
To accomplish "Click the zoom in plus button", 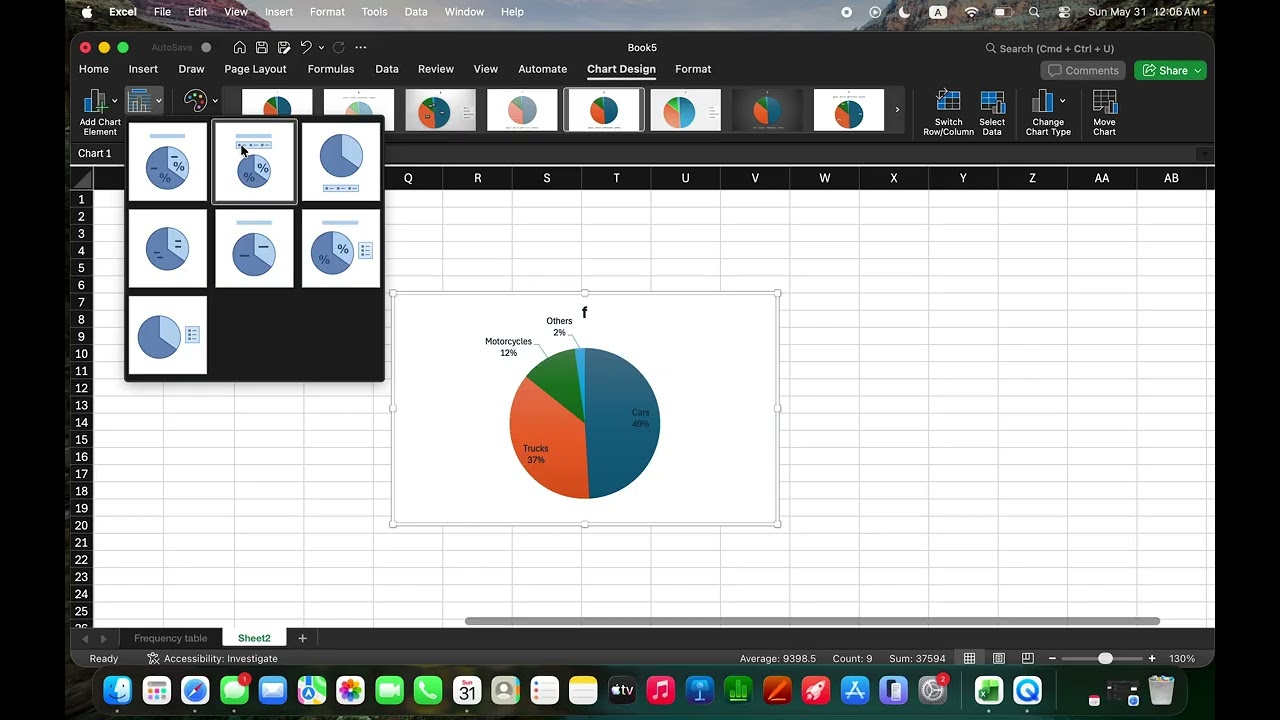I will point(1152,658).
